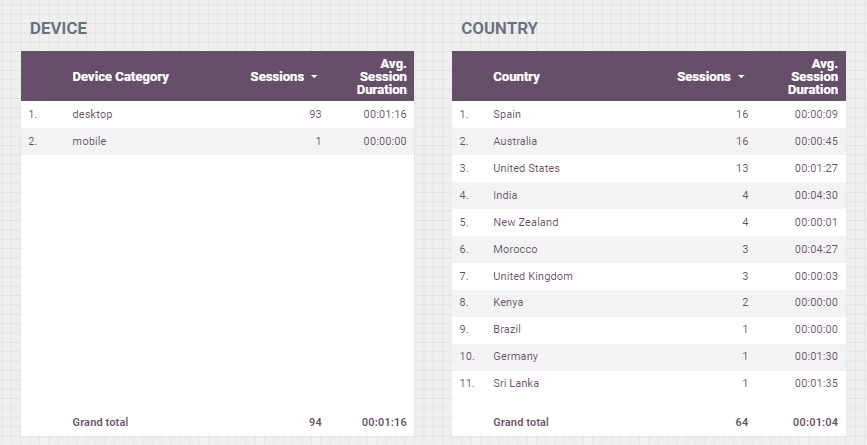Viewport: 867px width, 445px height.
Task: Select the desktop row
Action: click(x=217, y=114)
